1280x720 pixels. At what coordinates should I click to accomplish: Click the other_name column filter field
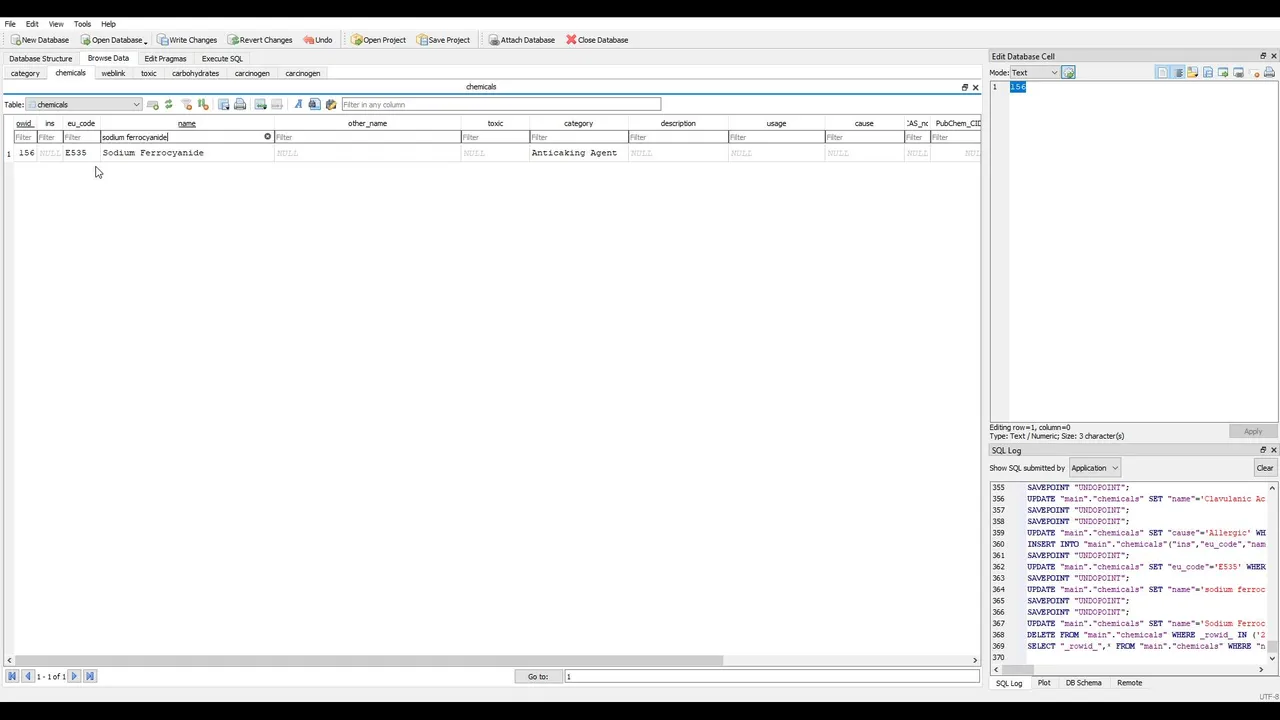pyautogui.click(x=367, y=137)
